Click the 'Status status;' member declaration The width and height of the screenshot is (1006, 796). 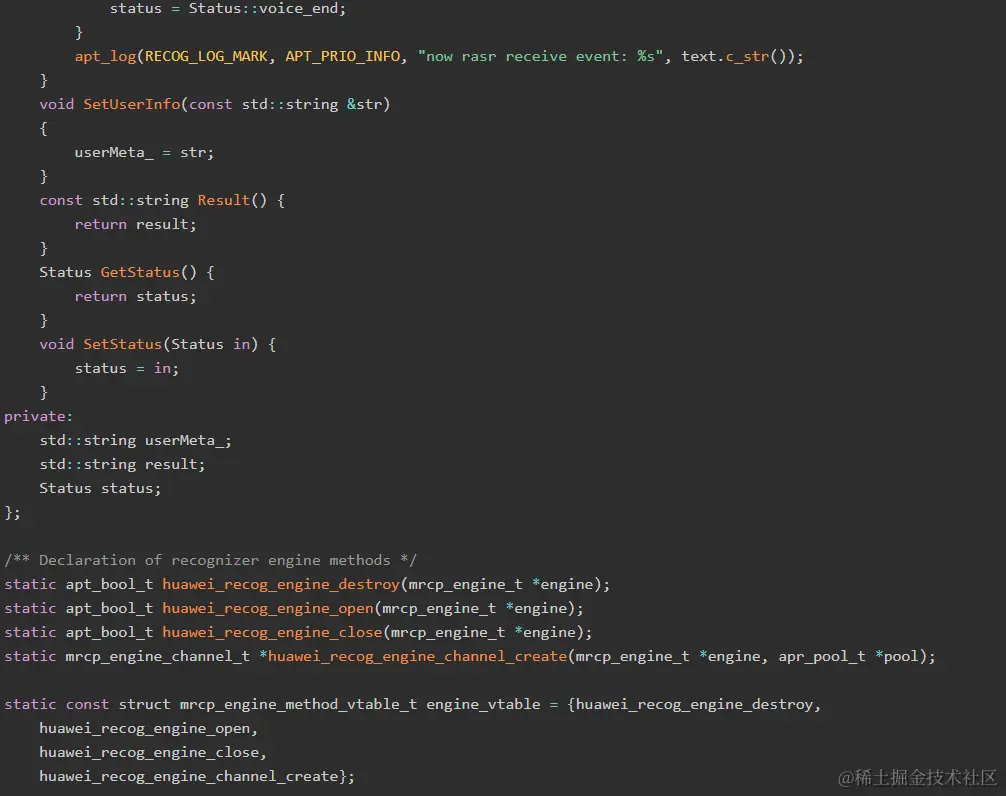click(x=100, y=488)
